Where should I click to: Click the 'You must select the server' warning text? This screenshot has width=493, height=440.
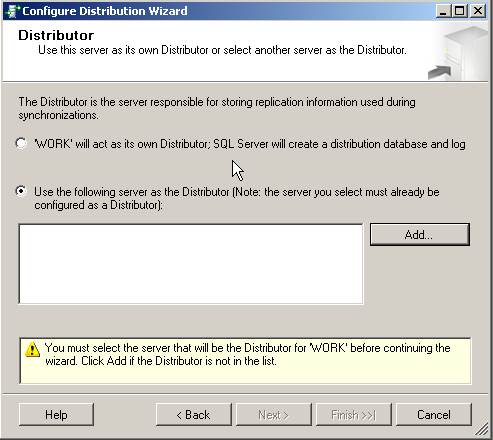pyautogui.click(x=248, y=354)
